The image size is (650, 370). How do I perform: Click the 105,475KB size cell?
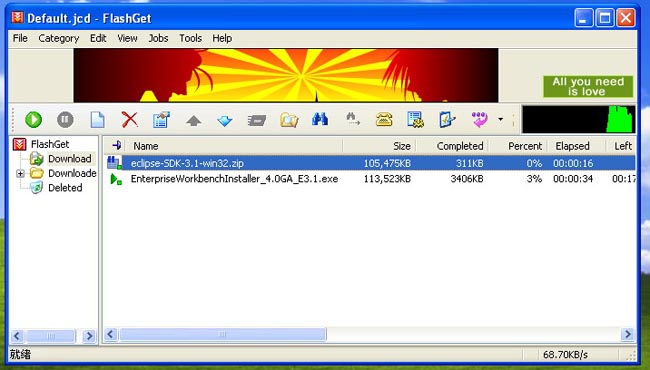click(x=387, y=164)
